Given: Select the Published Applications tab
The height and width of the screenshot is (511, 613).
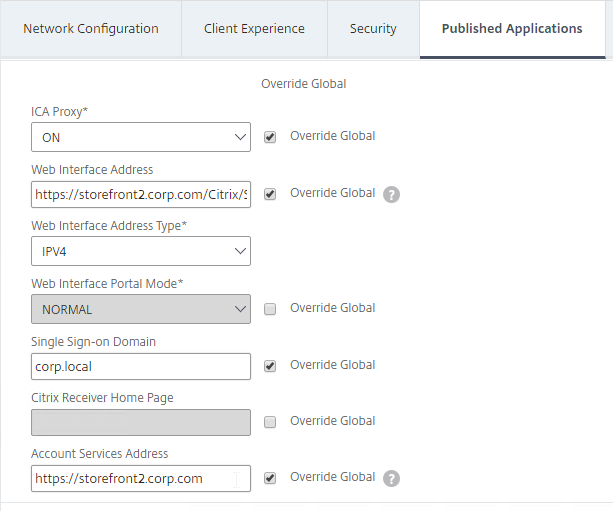Looking at the screenshot, I should pos(512,29).
